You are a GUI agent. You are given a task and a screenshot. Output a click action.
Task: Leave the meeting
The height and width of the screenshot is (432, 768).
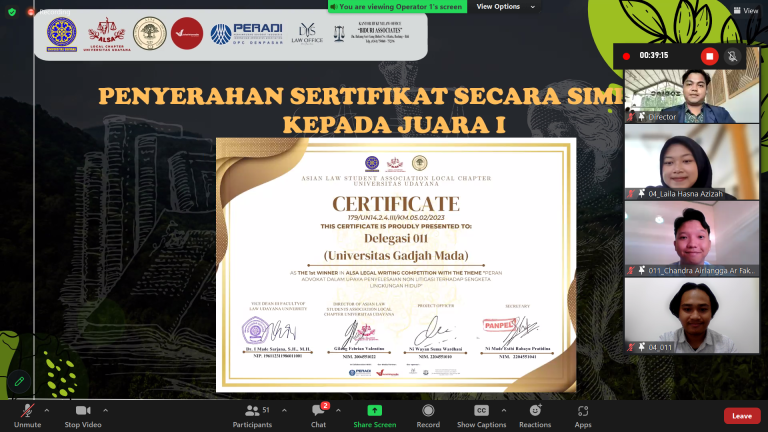pyautogui.click(x=742, y=416)
